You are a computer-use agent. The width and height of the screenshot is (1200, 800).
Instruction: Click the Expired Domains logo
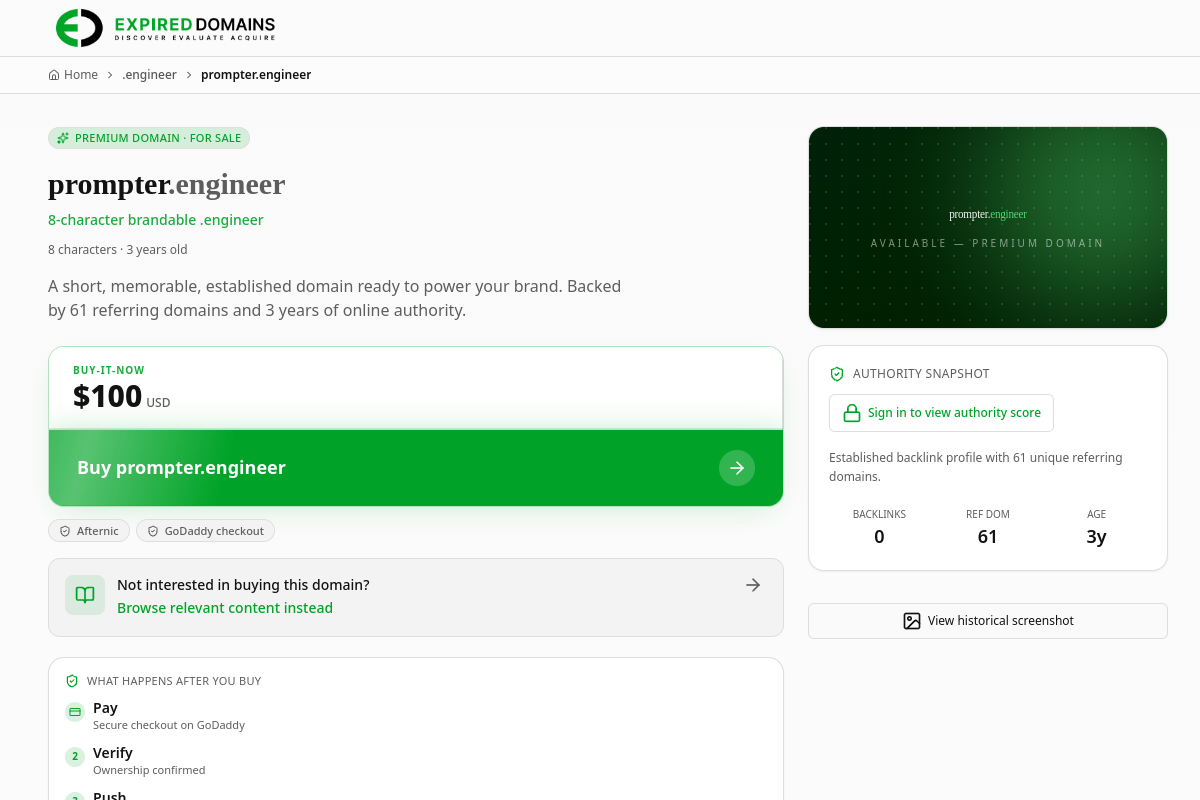click(165, 28)
